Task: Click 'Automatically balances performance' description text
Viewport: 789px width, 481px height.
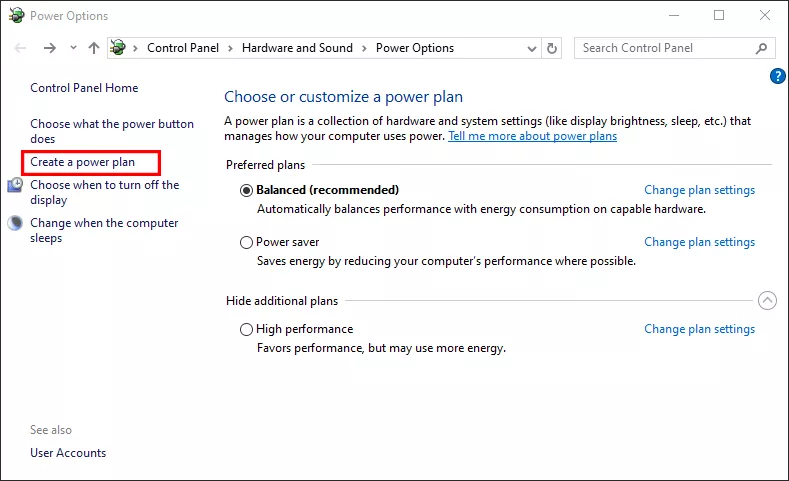Action: [482, 209]
